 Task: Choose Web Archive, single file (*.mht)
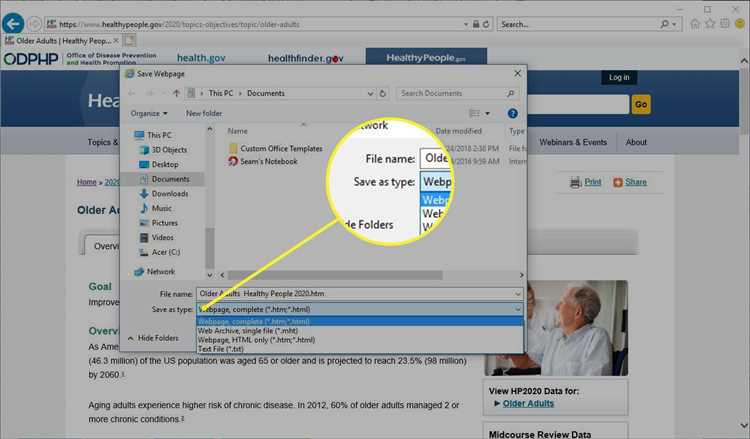(x=360, y=330)
